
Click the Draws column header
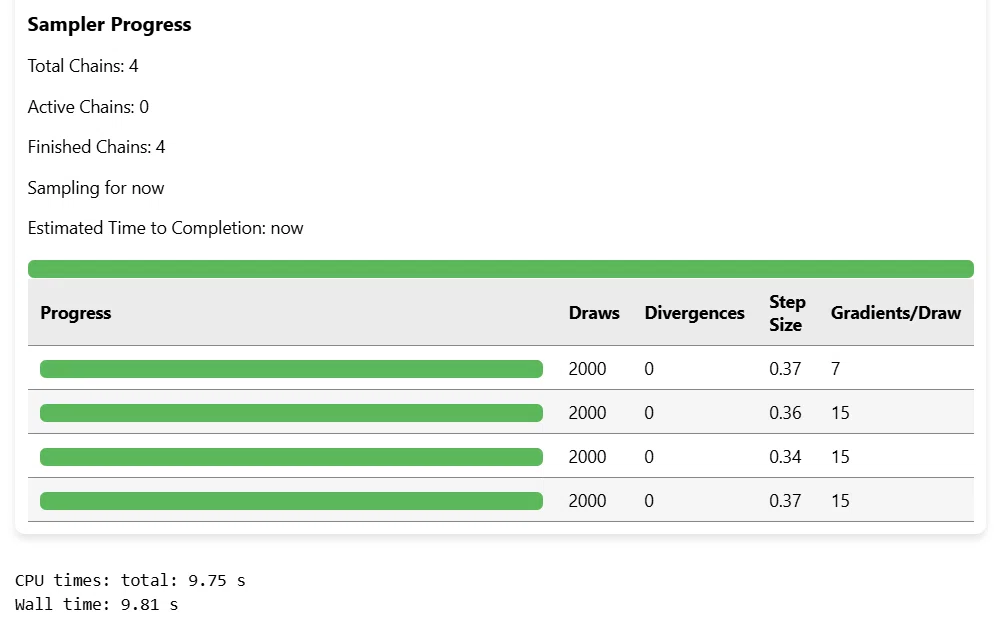coord(594,313)
